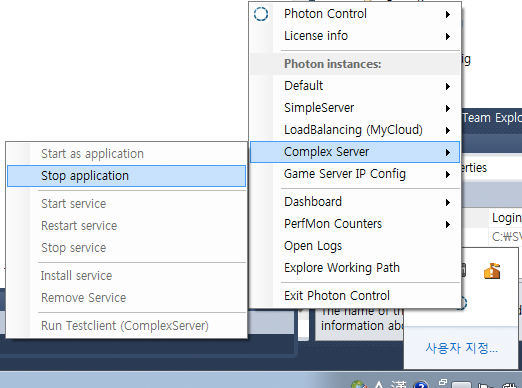Select Stop service entry
Viewport: 522px width, 388px height.
pyautogui.click(x=126, y=248)
